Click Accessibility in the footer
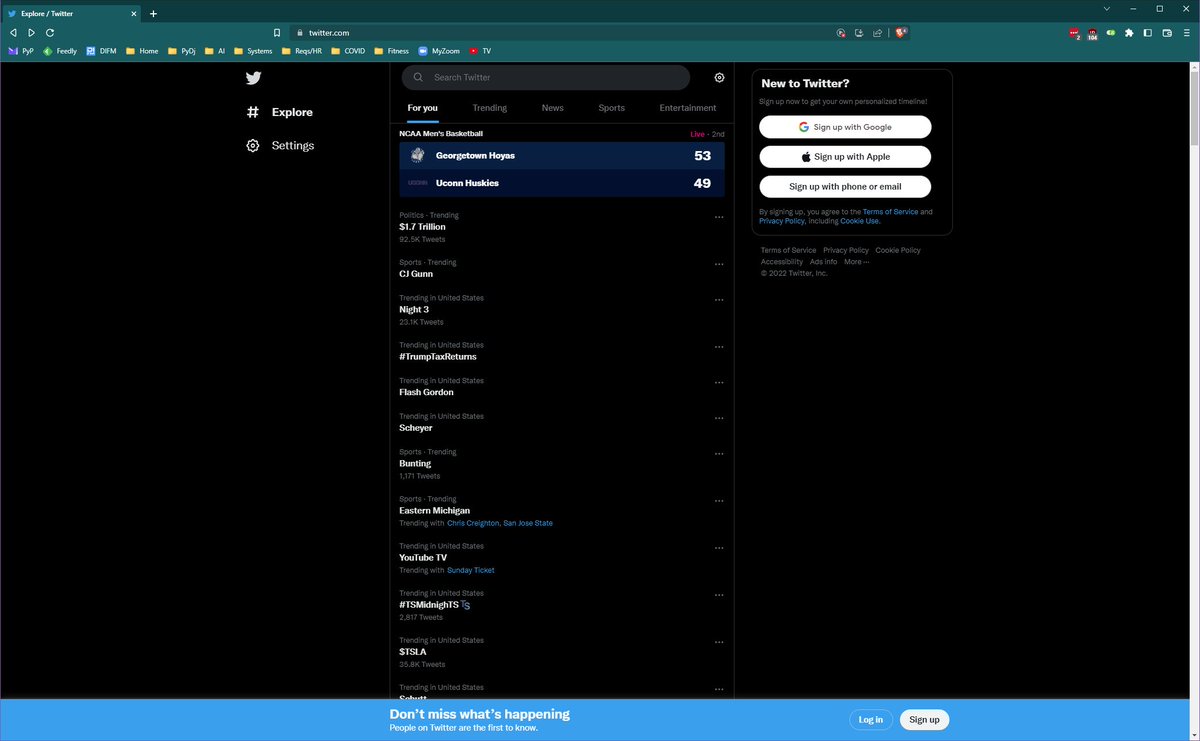The height and width of the screenshot is (741, 1200). coord(782,262)
